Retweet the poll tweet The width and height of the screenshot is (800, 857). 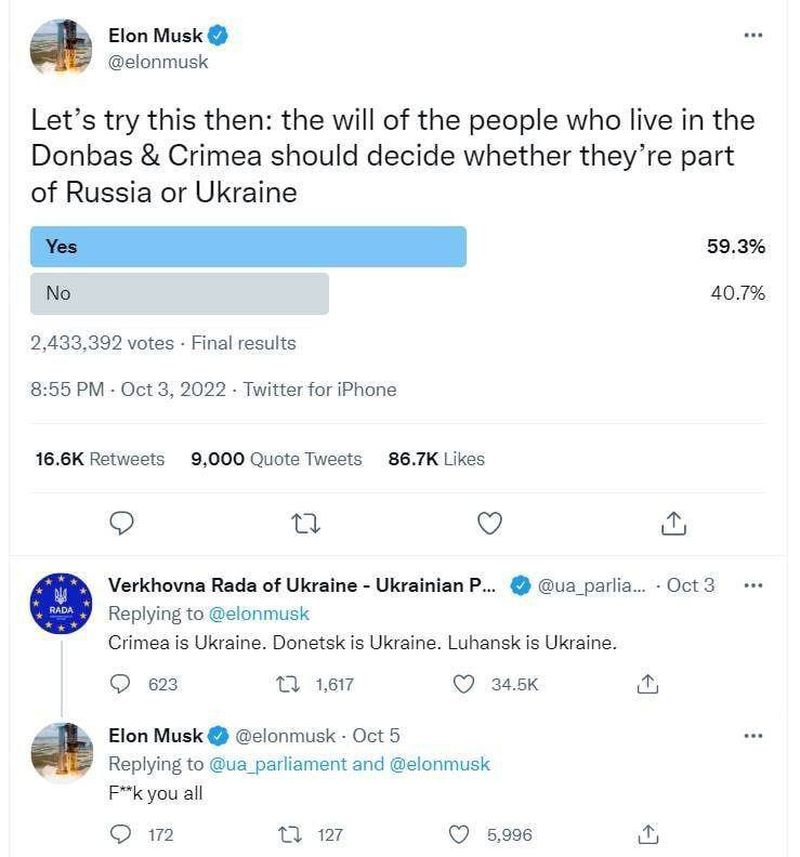click(305, 522)
